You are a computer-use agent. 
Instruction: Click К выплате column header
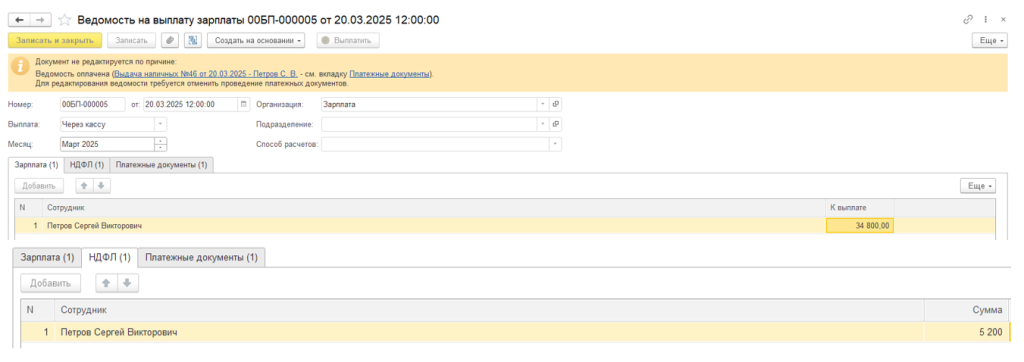(860, 207)
